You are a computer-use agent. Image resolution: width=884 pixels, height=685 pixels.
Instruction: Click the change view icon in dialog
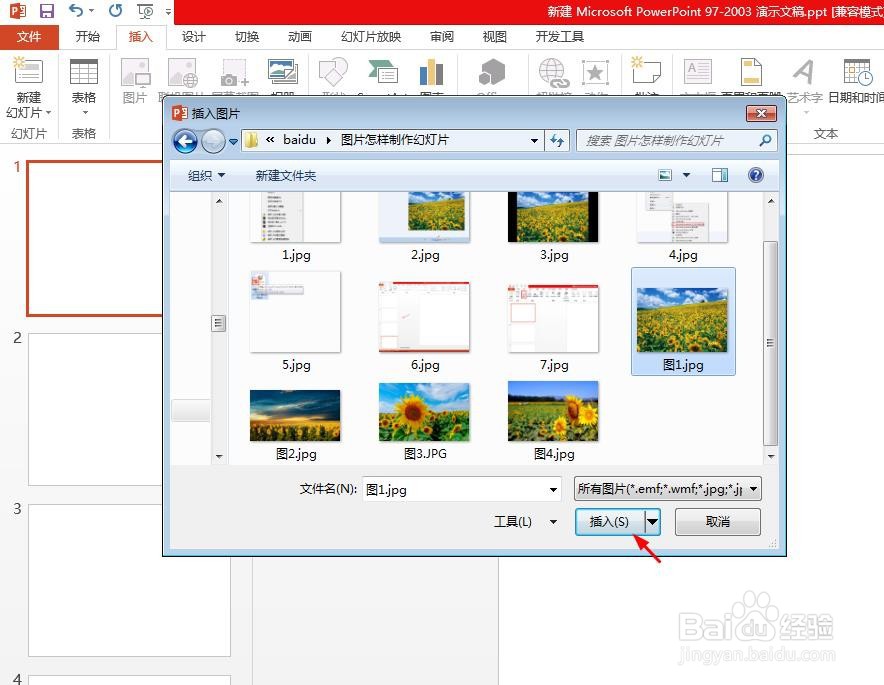click(665, 175)
